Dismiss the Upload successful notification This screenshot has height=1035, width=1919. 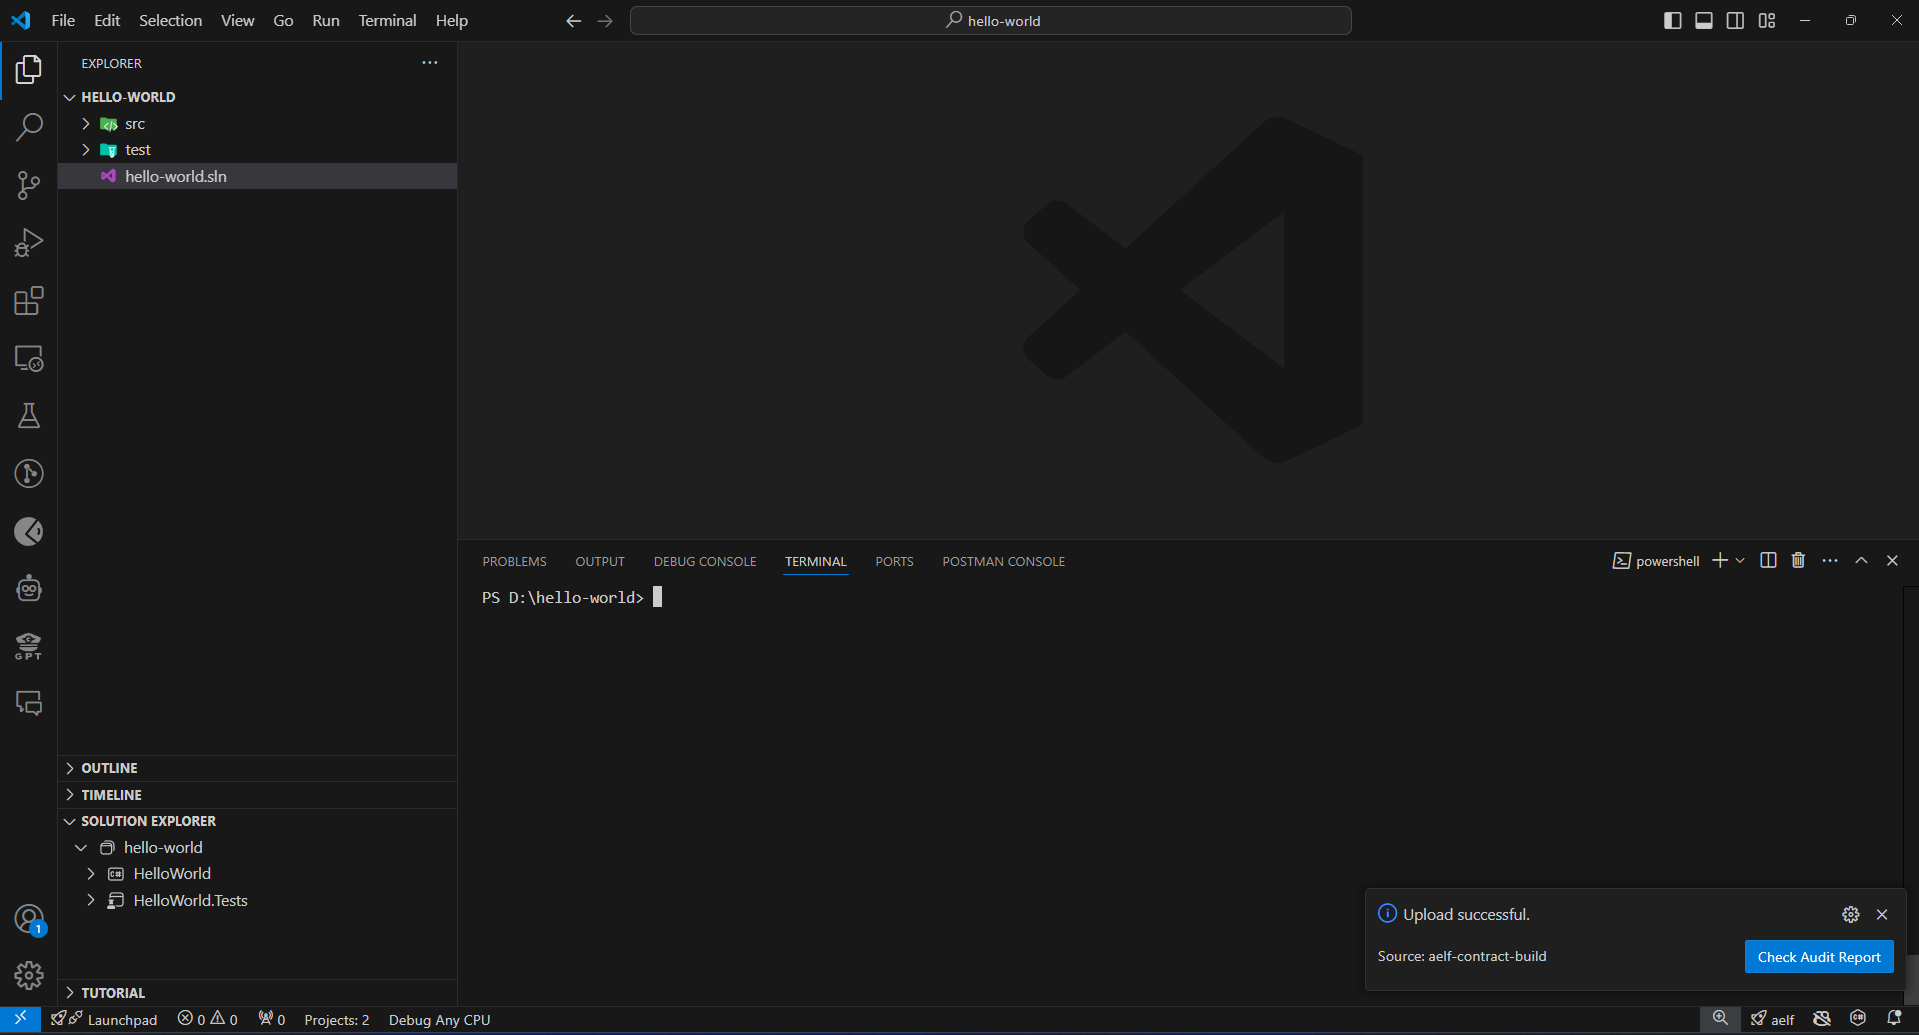point(1882,915)
